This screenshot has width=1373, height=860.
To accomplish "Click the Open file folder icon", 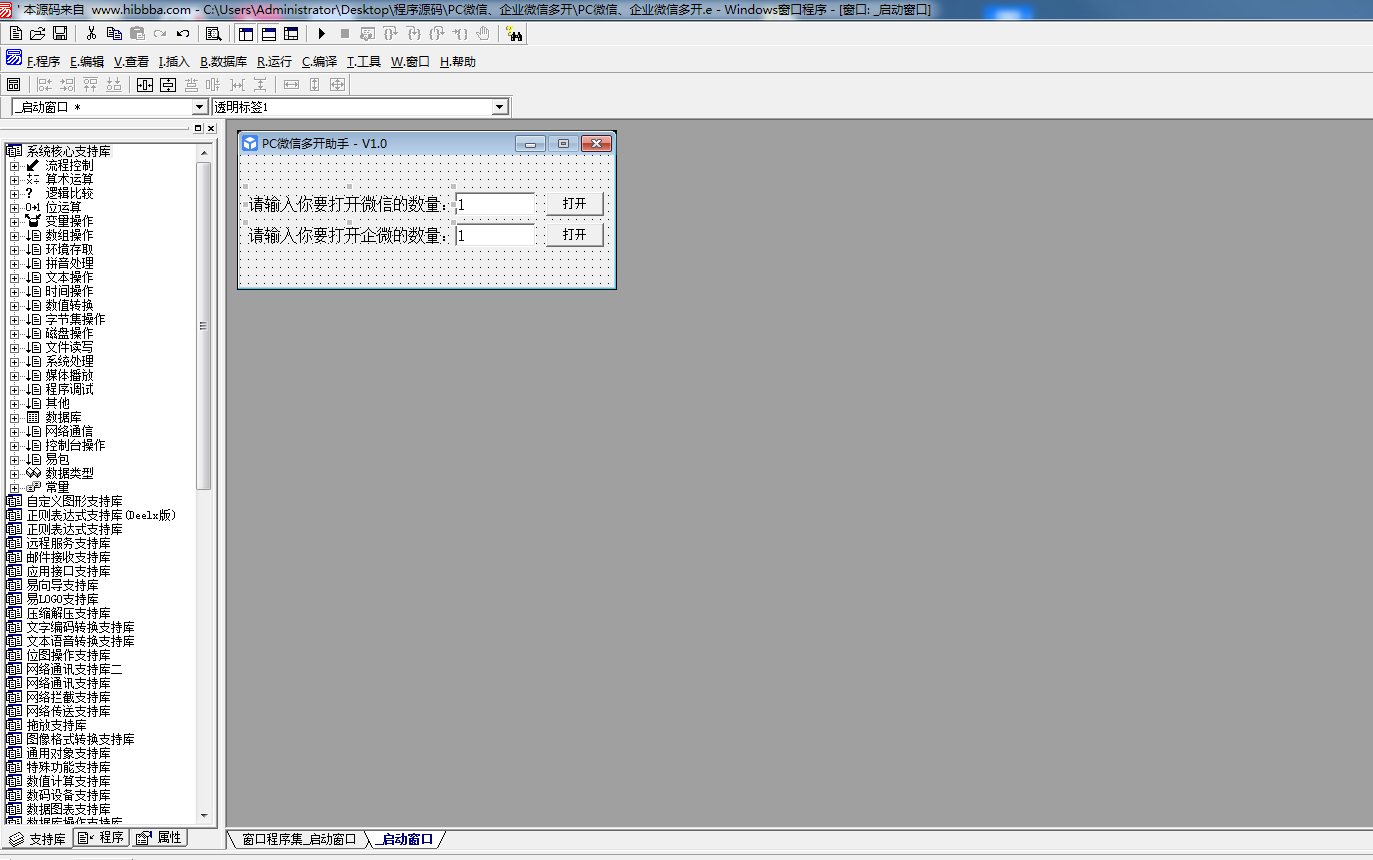I will tap(37, 34).
